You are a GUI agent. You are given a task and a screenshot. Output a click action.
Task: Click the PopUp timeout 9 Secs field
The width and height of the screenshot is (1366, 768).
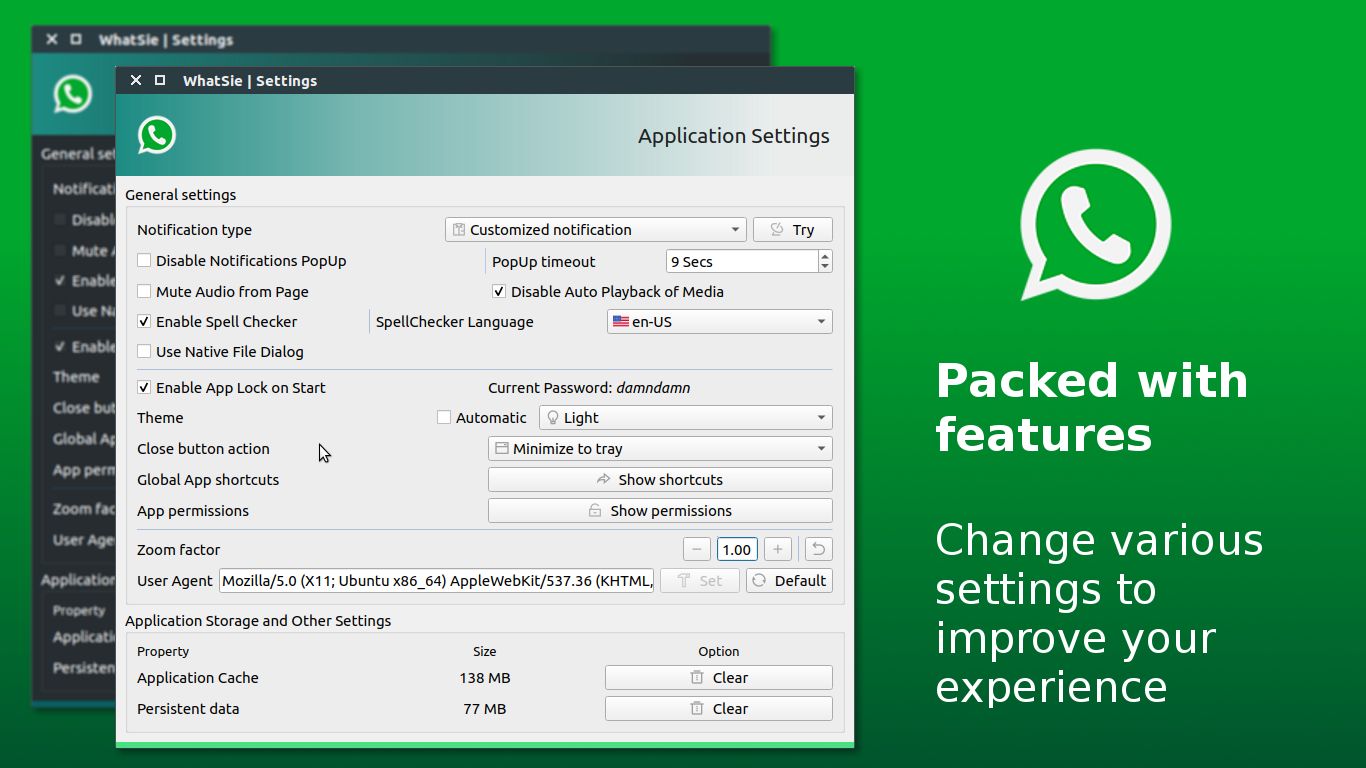(742, 262)
